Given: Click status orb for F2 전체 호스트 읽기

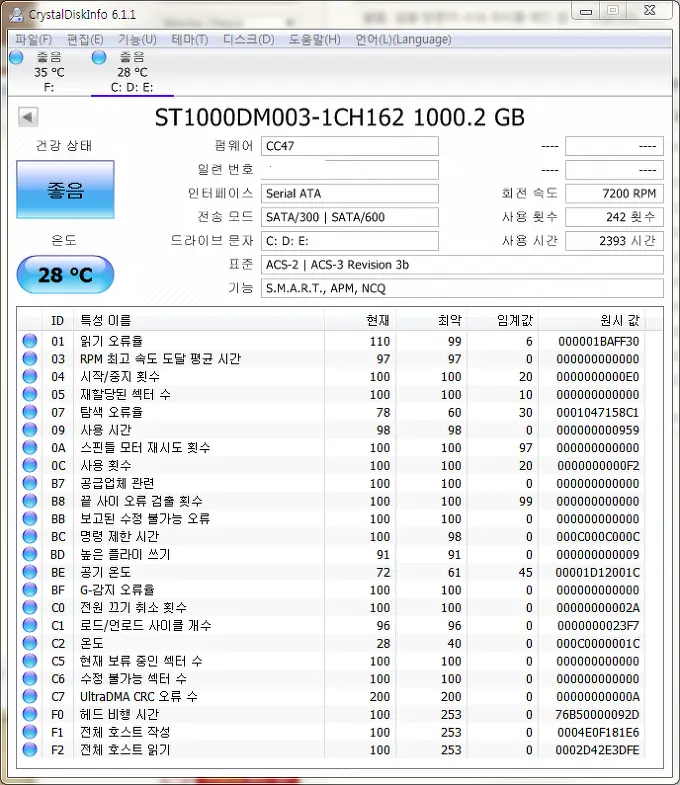Looking at the screenshot, I should 30,749.
